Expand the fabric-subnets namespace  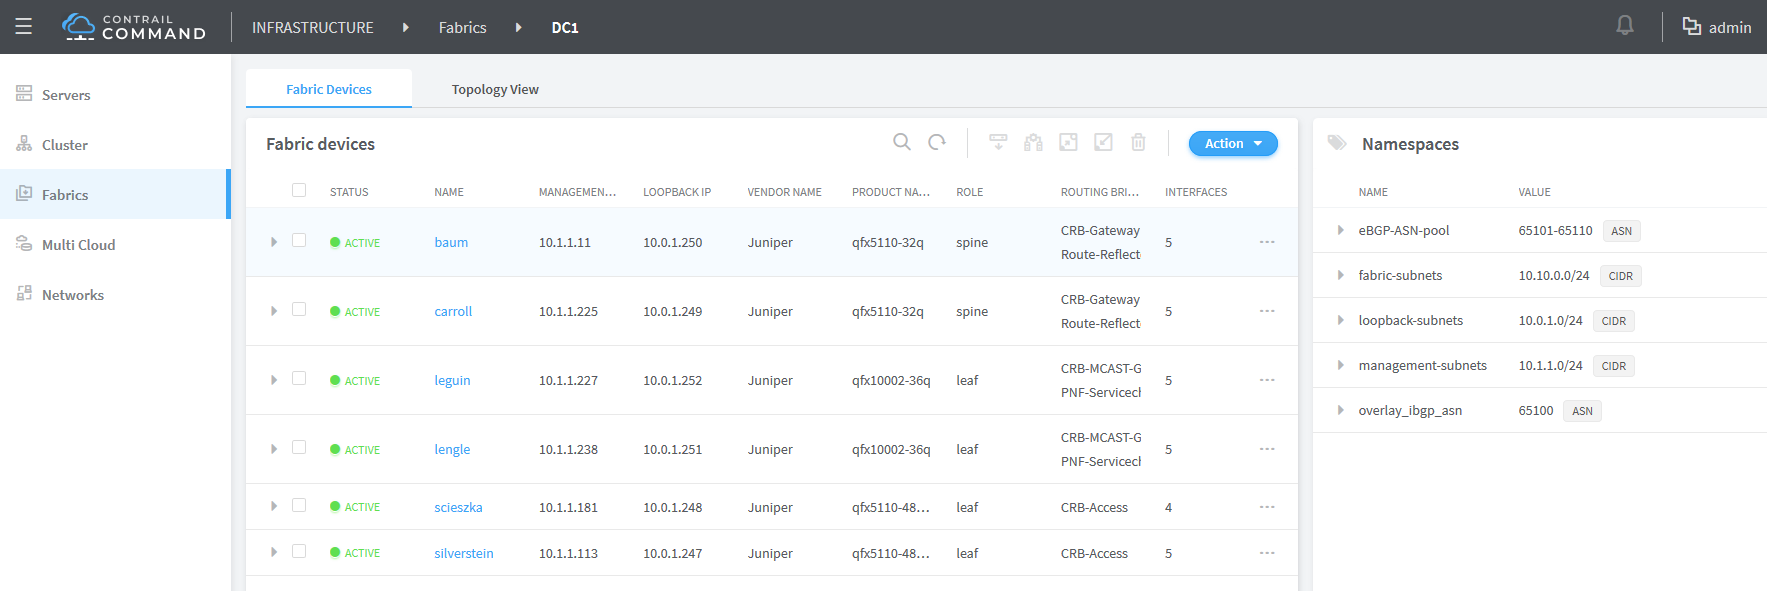coord(1340,275)
